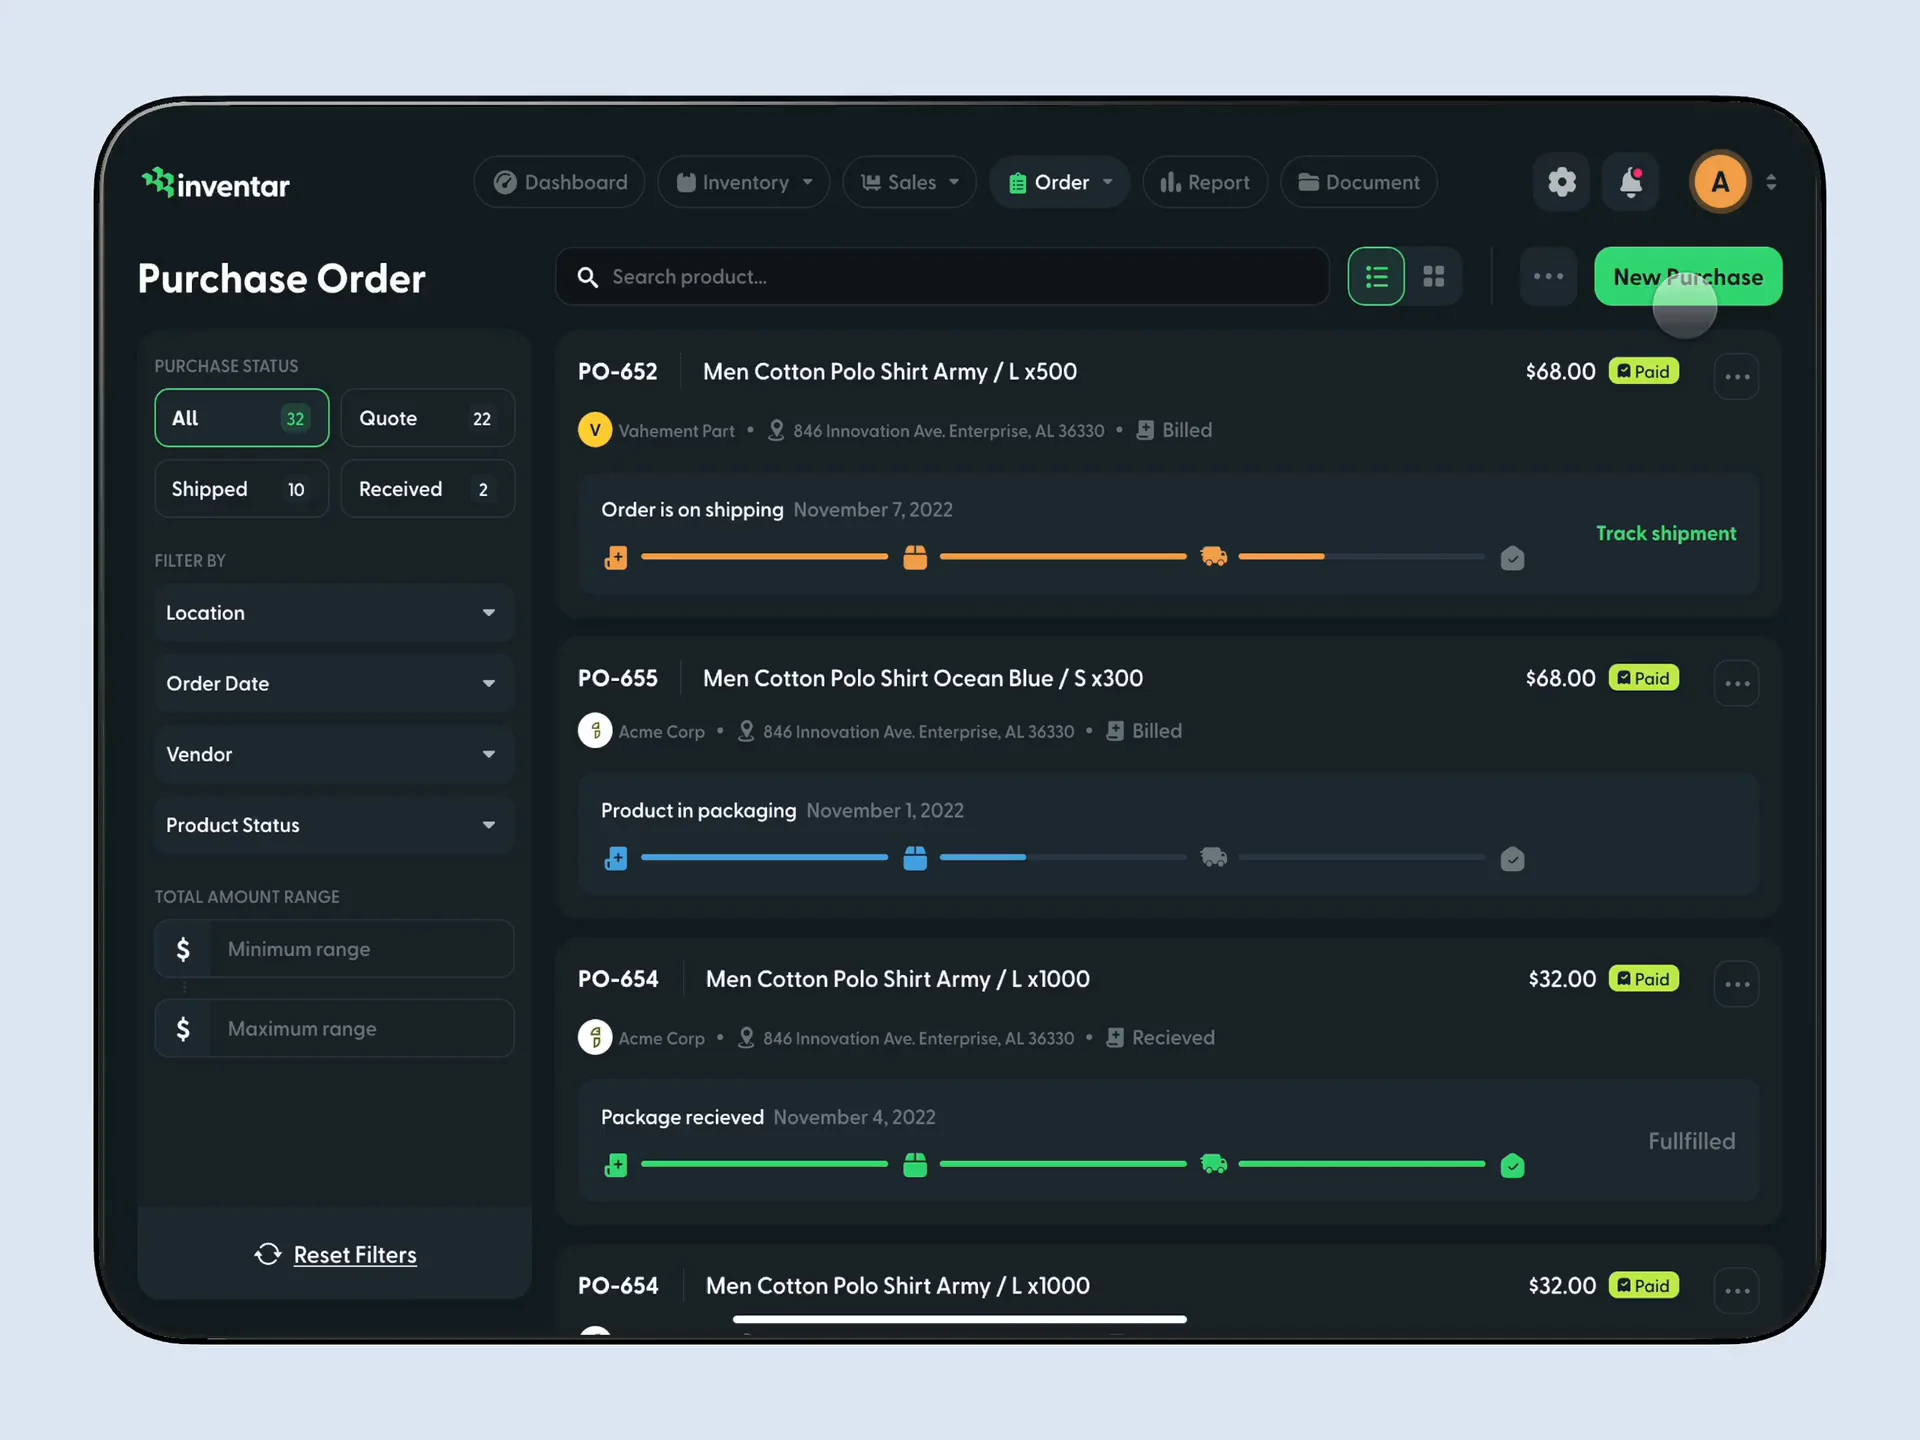Click dollar icon in Minimum range
This screenshot has width=1920, height=1440.
pos(183,949)
